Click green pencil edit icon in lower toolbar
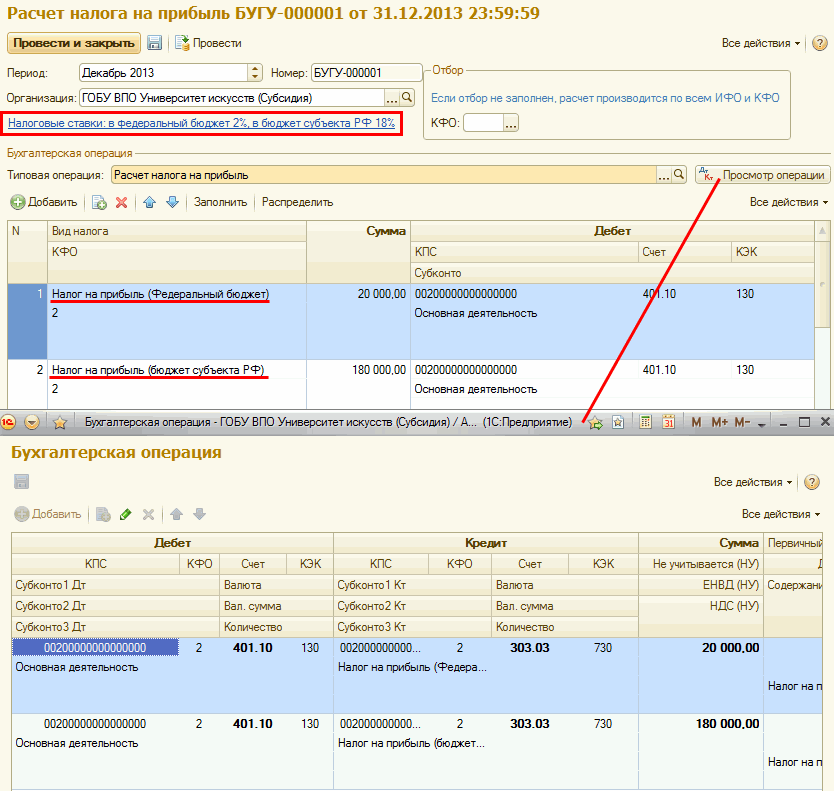Image resolution: width=834 pixels, height=791 pixels. (x=125, y=514)
